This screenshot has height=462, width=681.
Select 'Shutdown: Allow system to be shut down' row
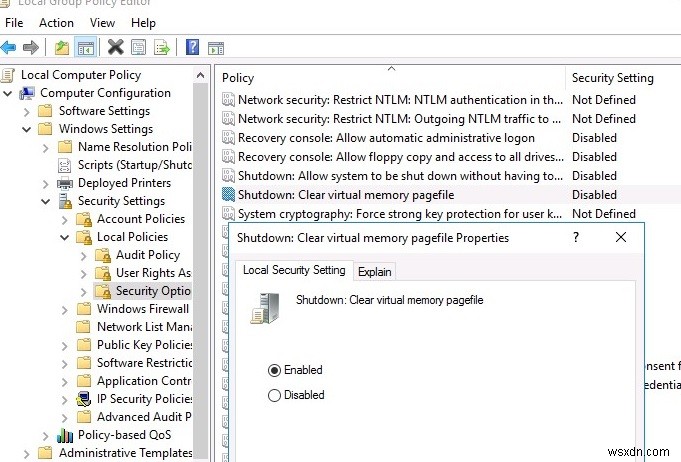click(x=450, y=176)
